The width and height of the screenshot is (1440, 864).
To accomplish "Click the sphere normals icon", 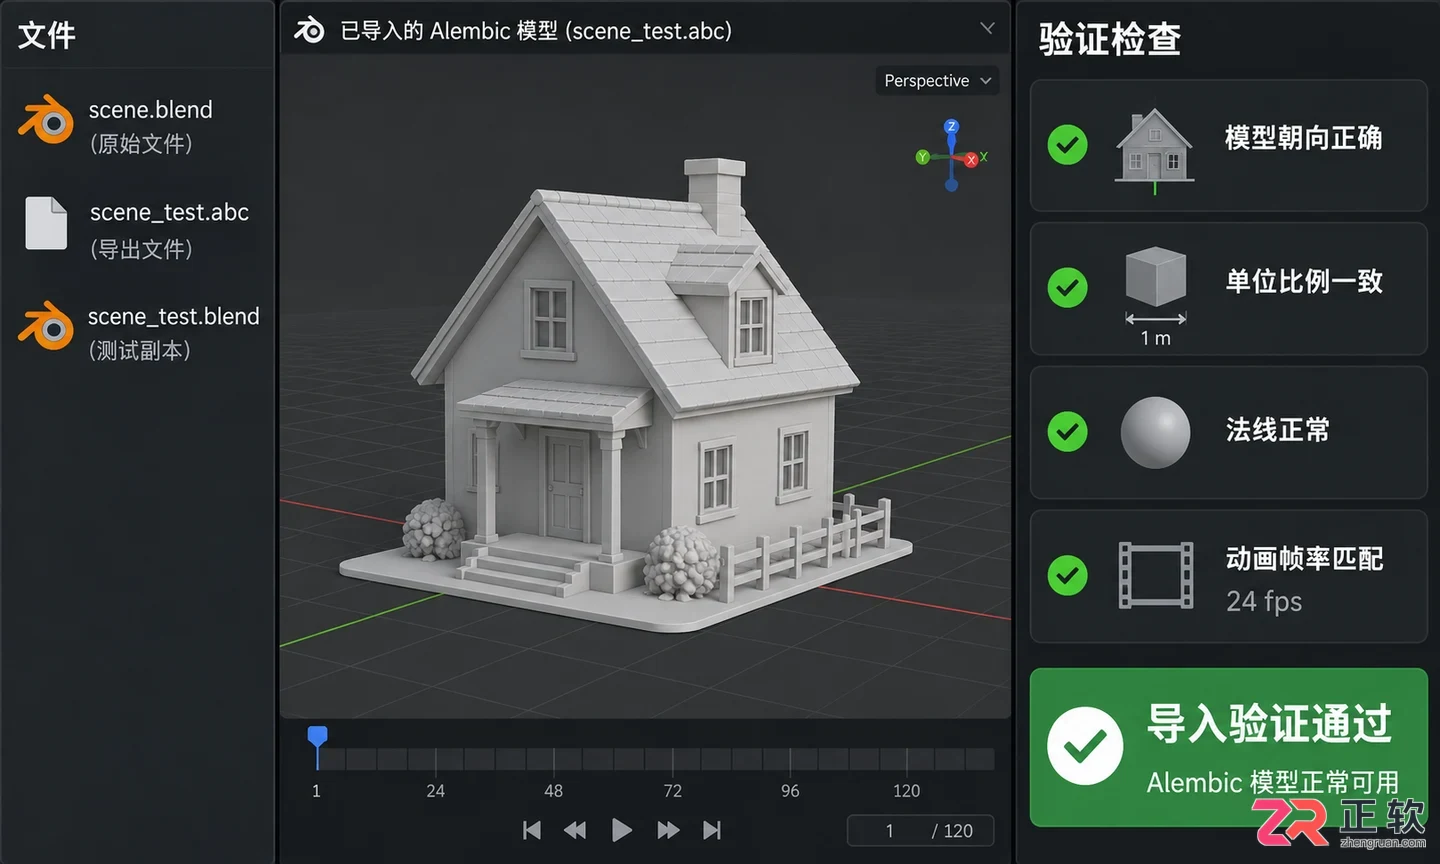I will (1155, 432).
